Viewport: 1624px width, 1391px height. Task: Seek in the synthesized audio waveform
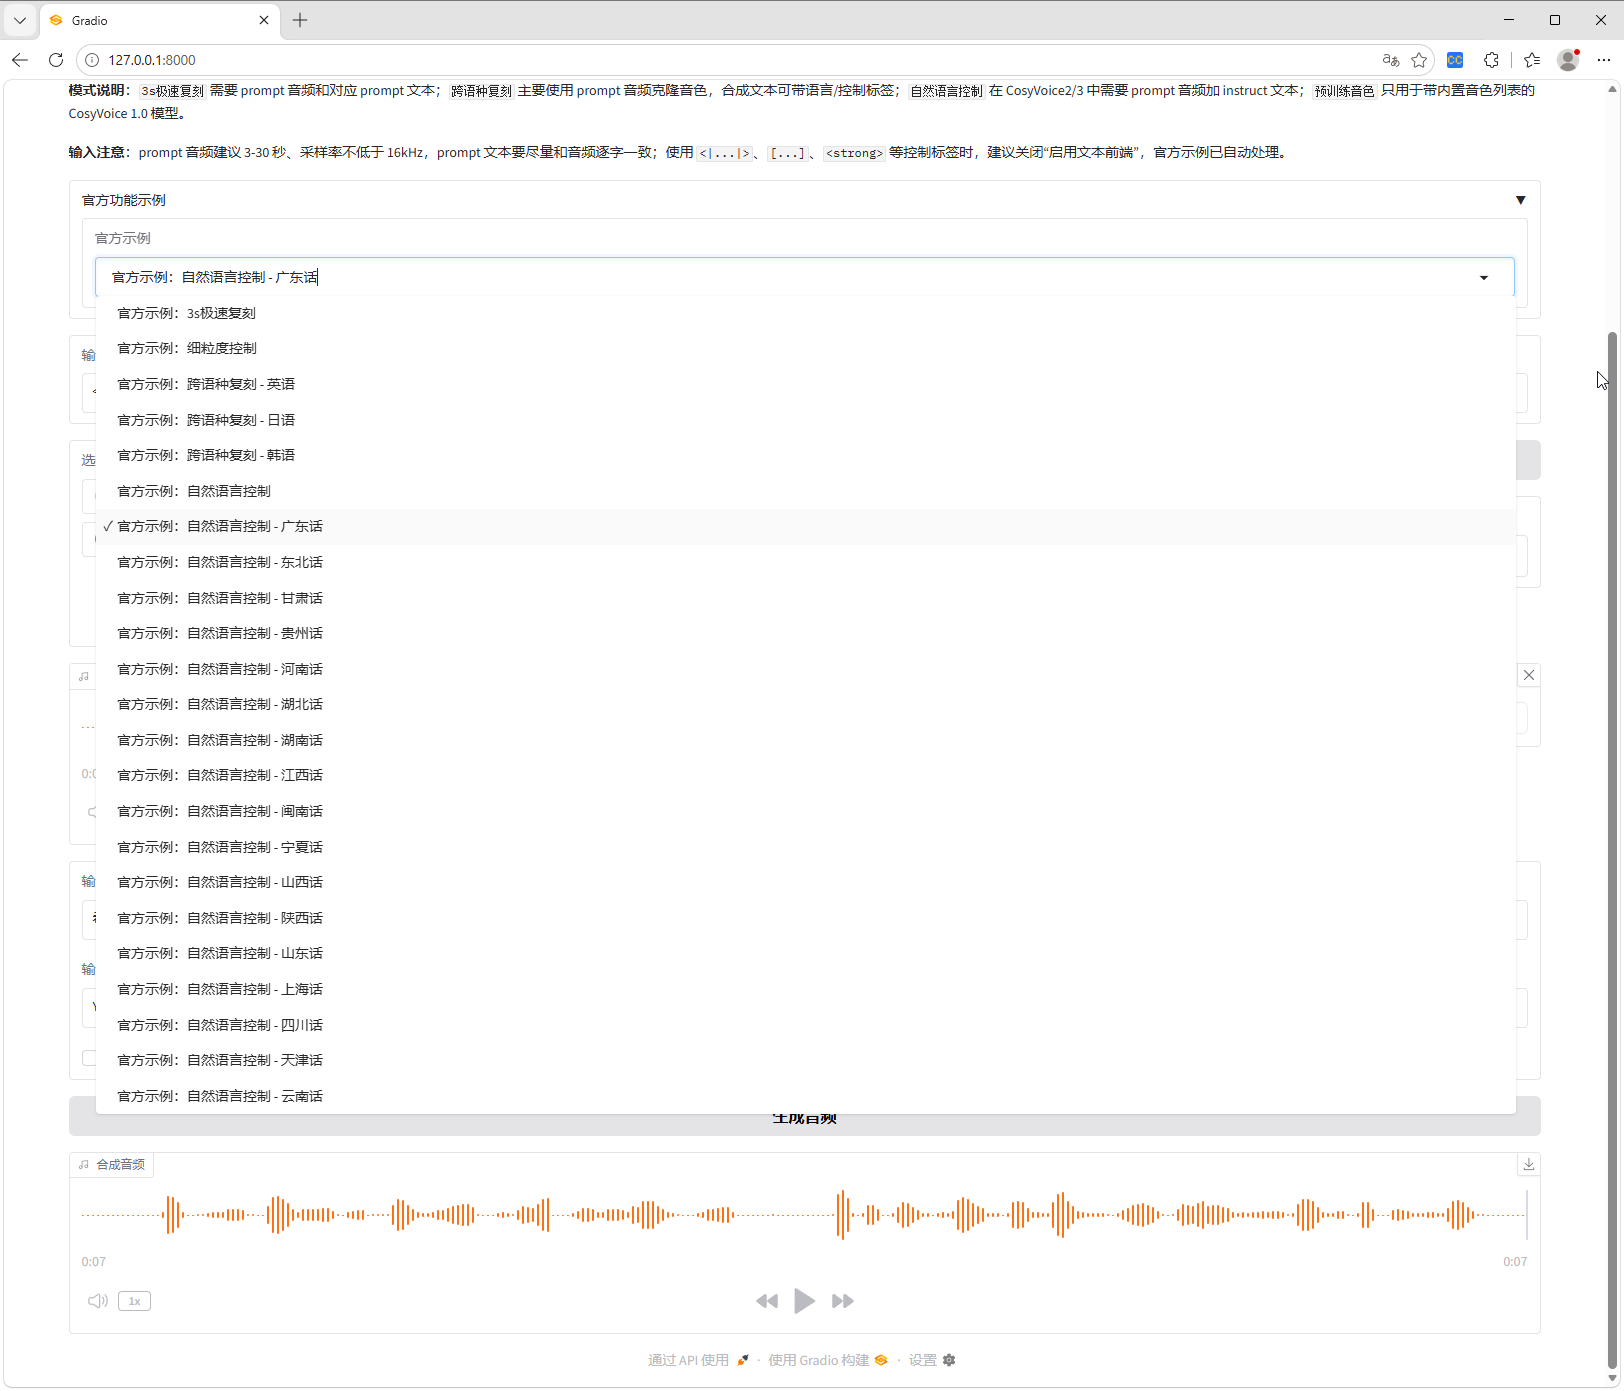tap(804, 1215)
